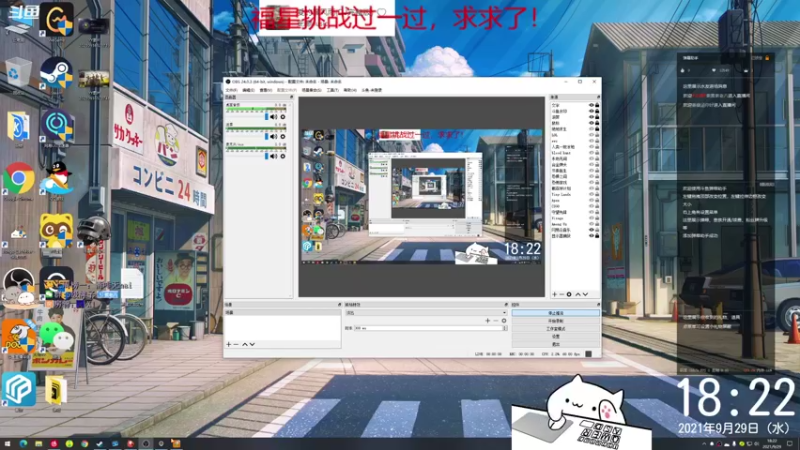Undock the Controls panel via pin icon
Image resolution: width=800 pixels, height=450 pixels.
598,305
